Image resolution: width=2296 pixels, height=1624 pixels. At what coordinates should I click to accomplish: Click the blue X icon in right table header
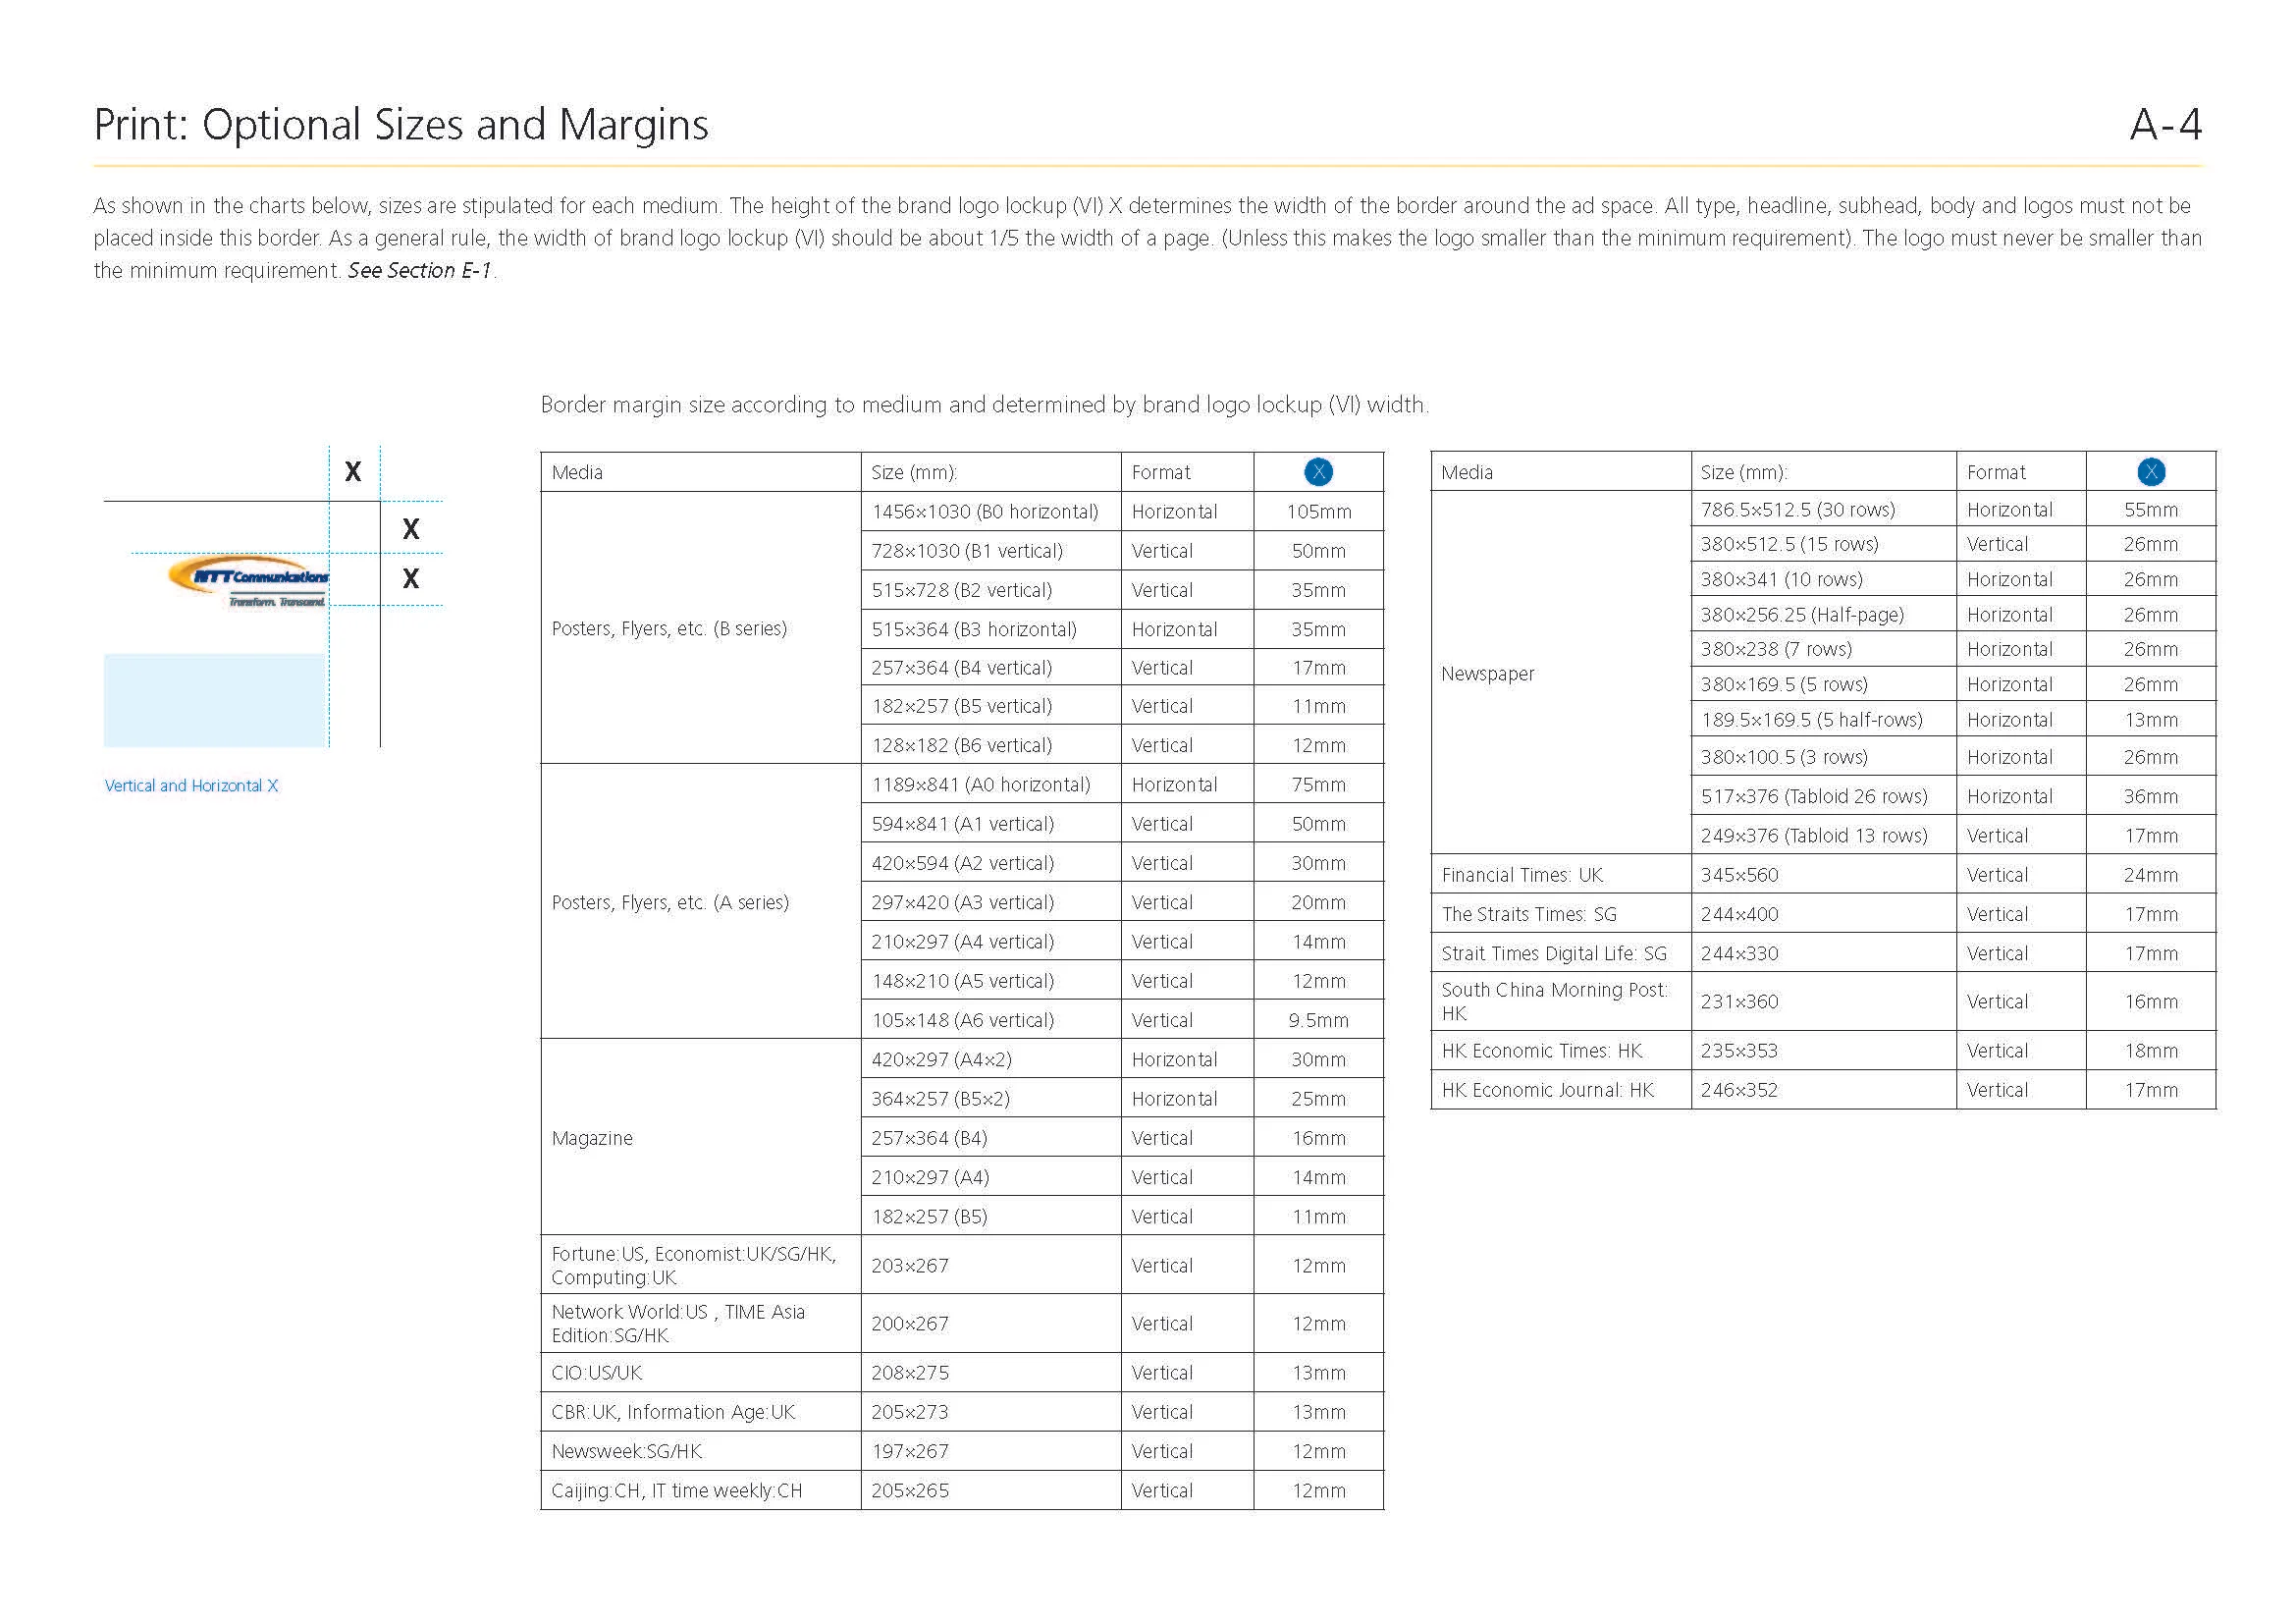pos(2150,472)
